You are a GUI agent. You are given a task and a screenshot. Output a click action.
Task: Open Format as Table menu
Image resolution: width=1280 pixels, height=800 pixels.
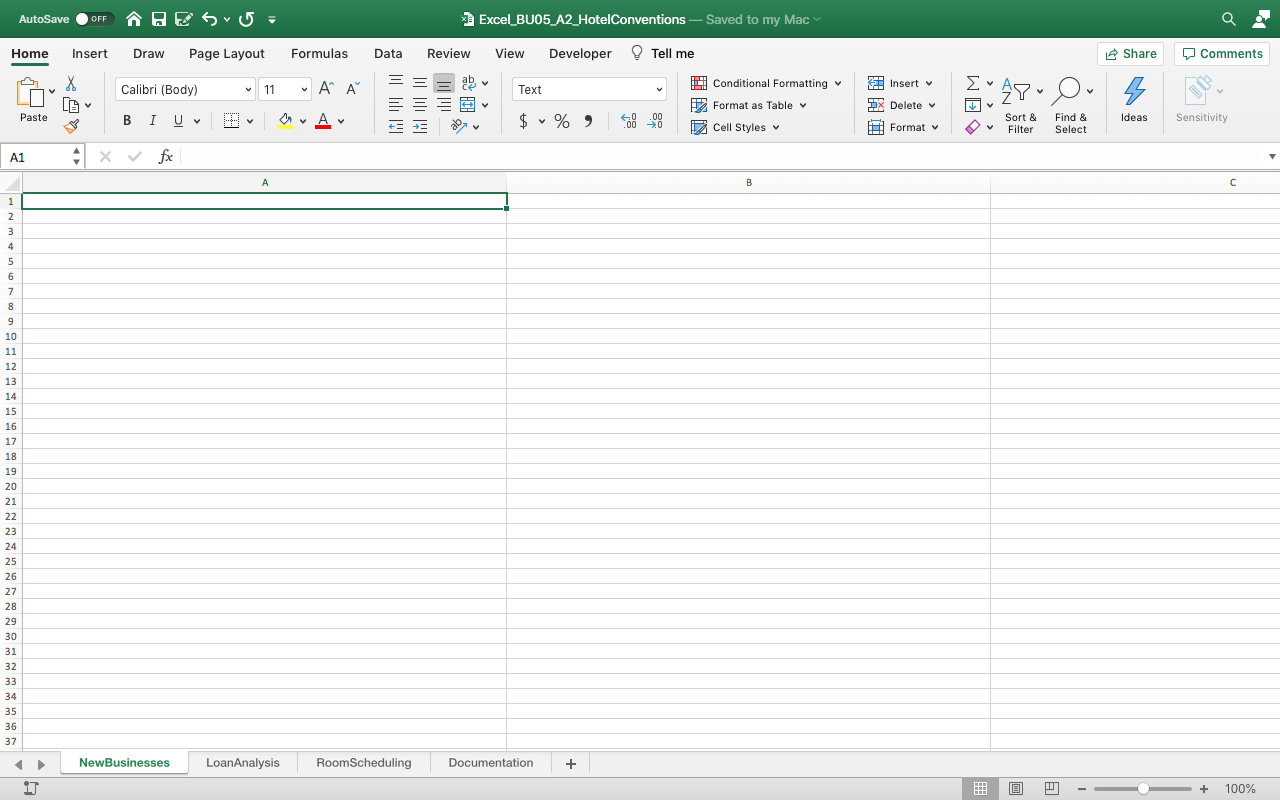pyautogui.click(x=749, y=105)
